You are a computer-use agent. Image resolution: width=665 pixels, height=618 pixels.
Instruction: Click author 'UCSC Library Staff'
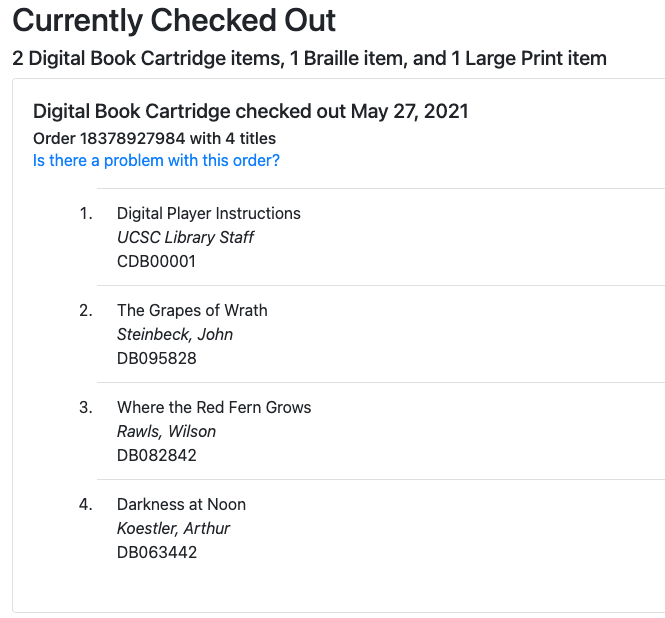pos(185,237)
